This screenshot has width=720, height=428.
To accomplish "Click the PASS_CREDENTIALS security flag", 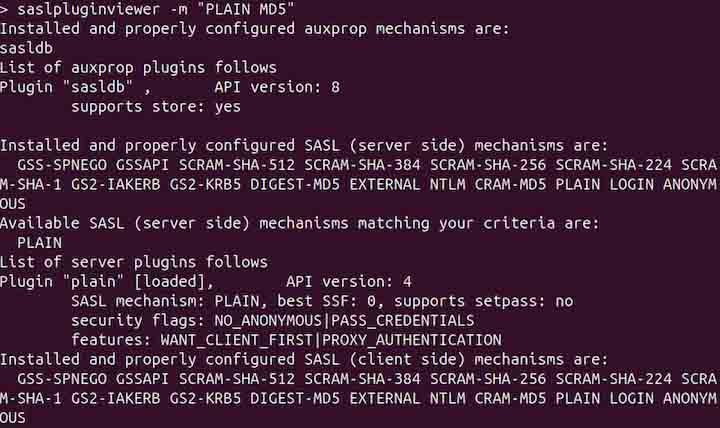I will [x=402, y=320].
